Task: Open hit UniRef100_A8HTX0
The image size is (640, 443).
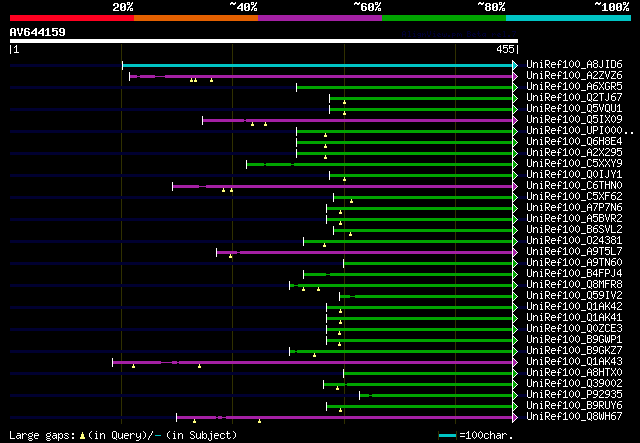Action: point(574,373)
